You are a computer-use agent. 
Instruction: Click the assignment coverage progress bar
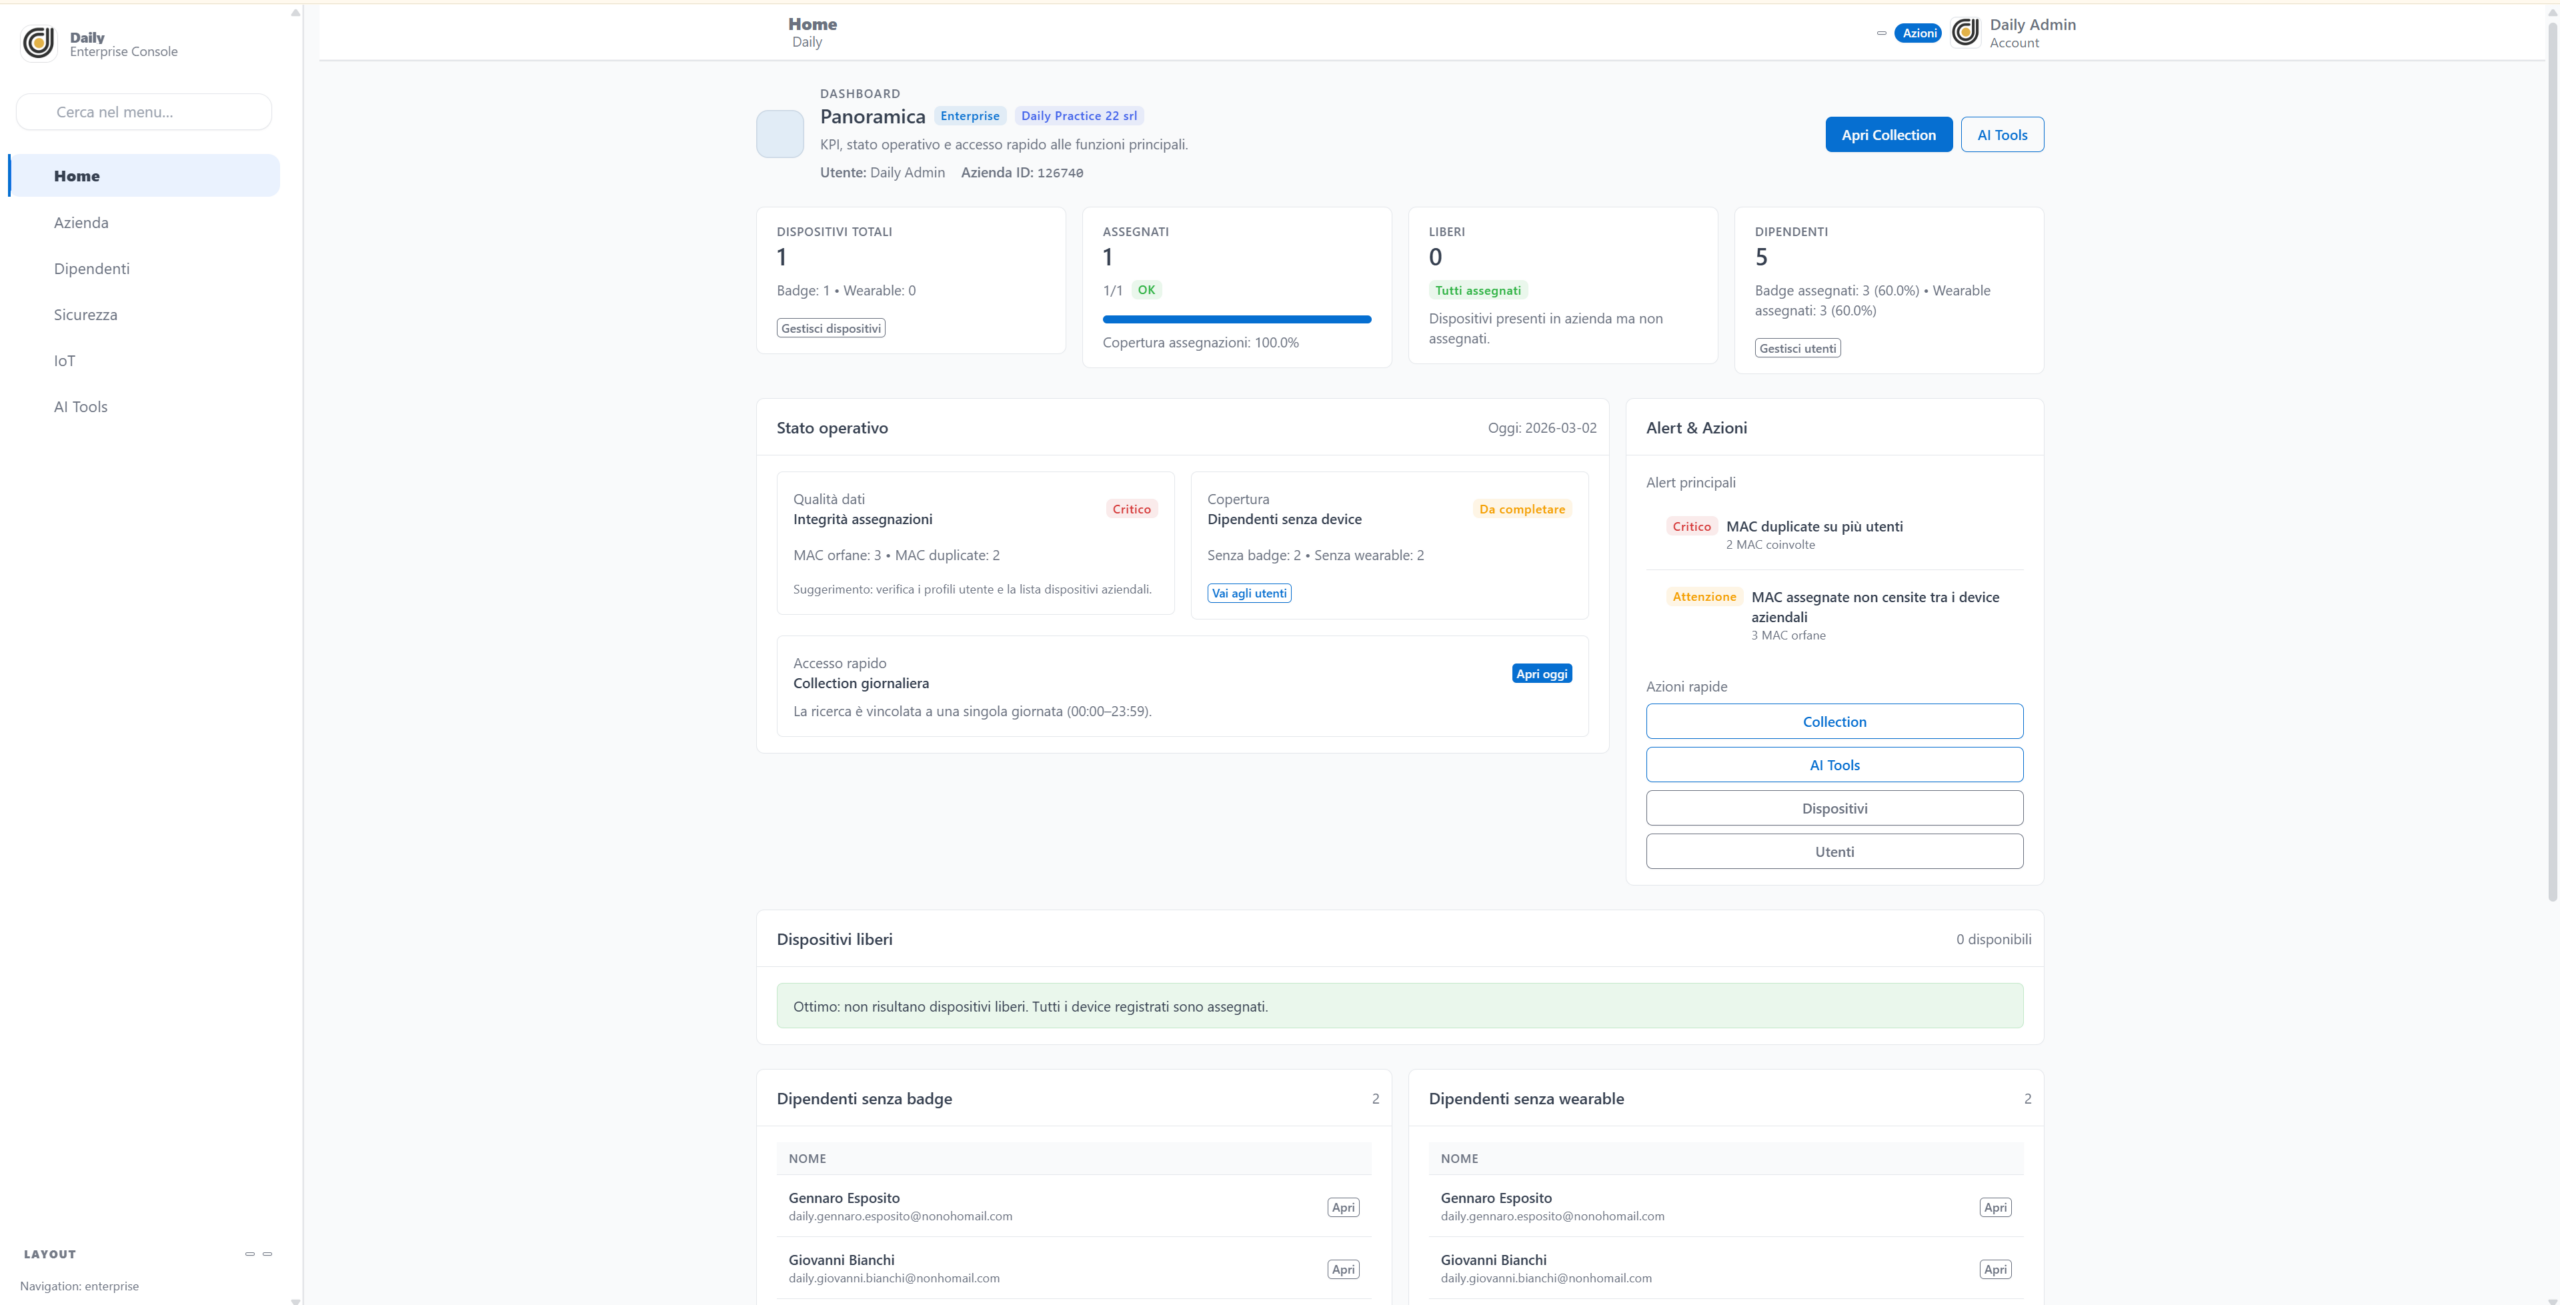(1236, 319)
